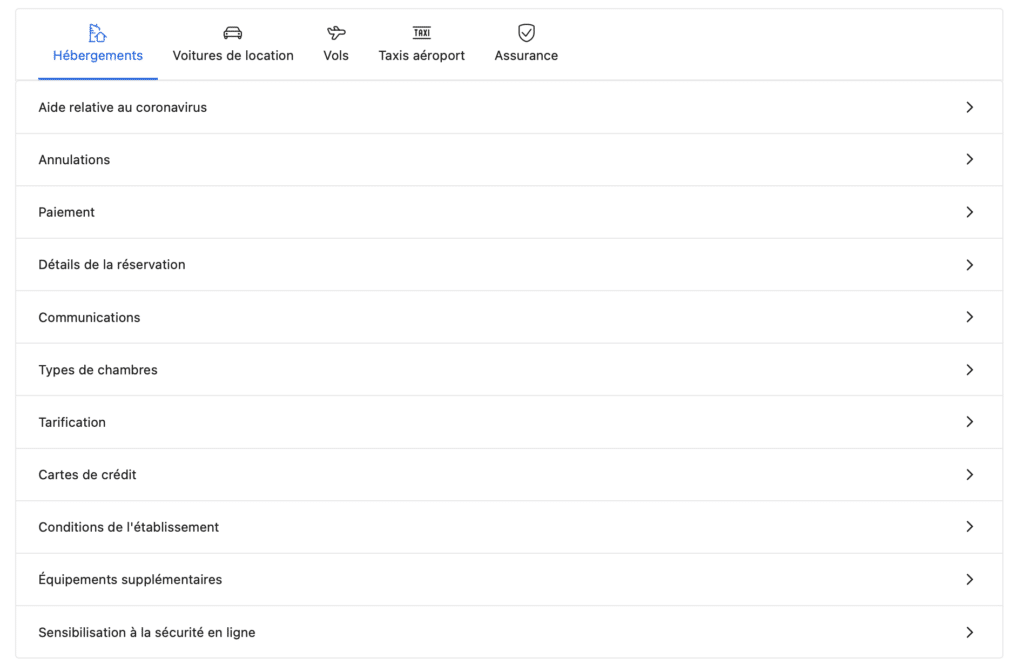
Task: Switch to the Voitures de location tab
Action: (233, 56)
